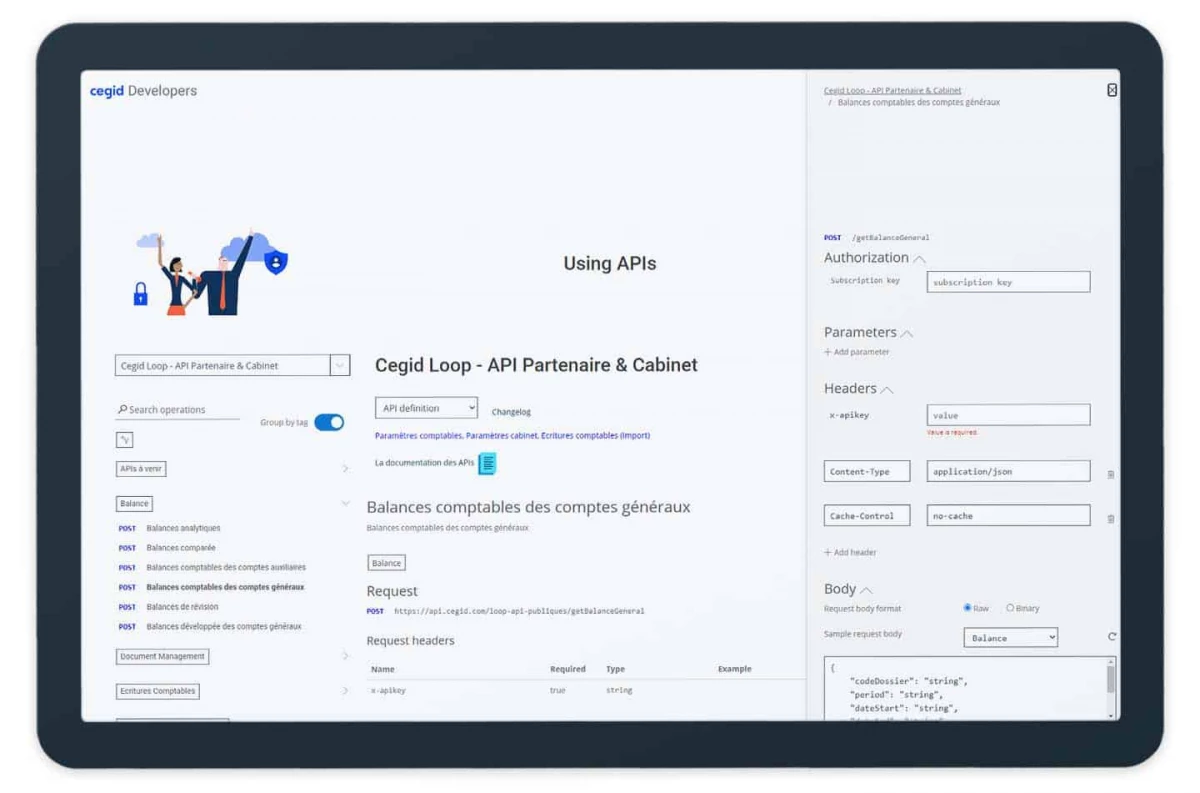This screenshot has width=1200, height=793.
Task: Toggle the Group by tag switch
Action: coord(329,423)
